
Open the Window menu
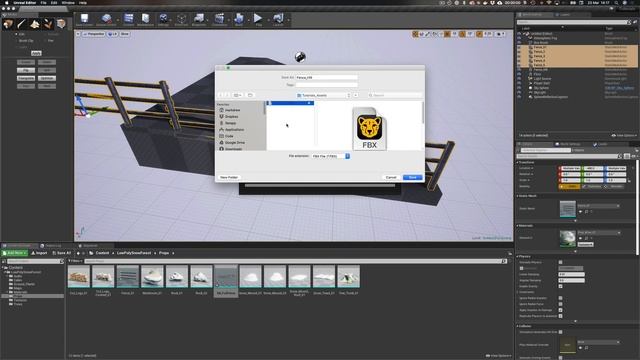coord(68,2)
